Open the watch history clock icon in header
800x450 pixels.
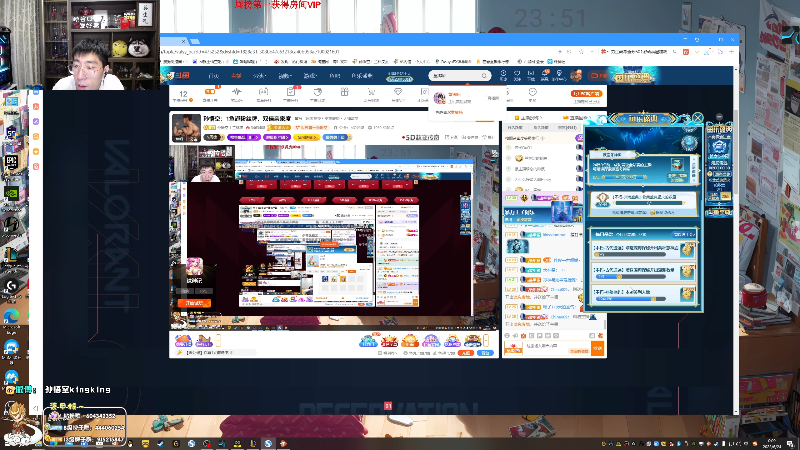503,74
